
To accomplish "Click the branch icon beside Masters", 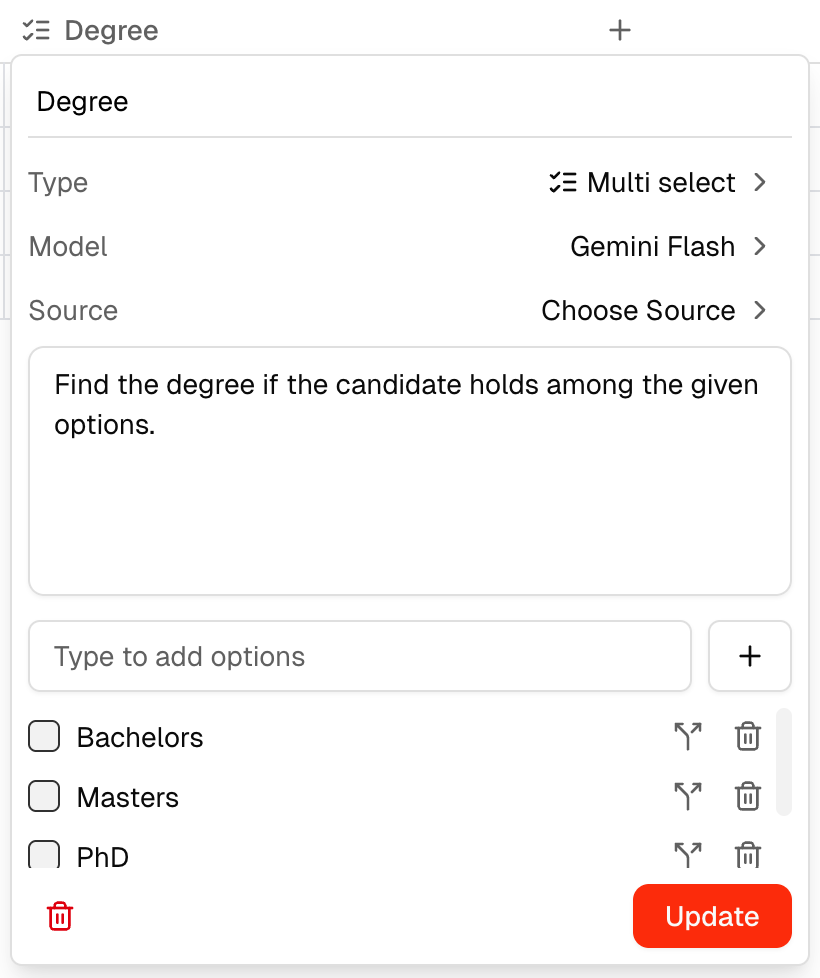I will 687,797.
